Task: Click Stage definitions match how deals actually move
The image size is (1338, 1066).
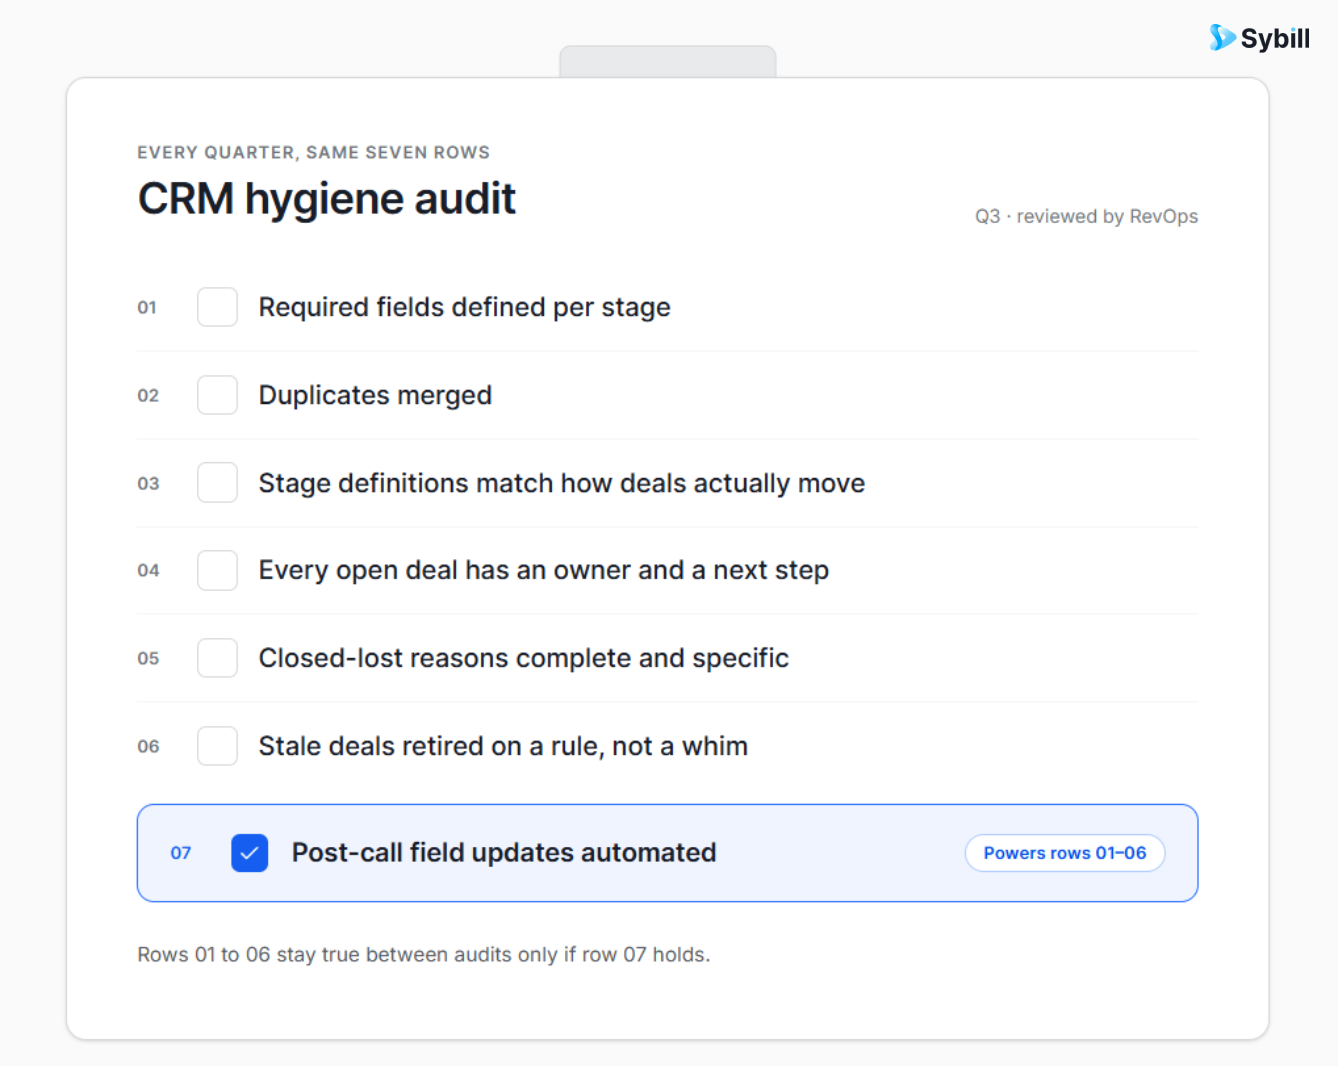Action: (562, 483)
